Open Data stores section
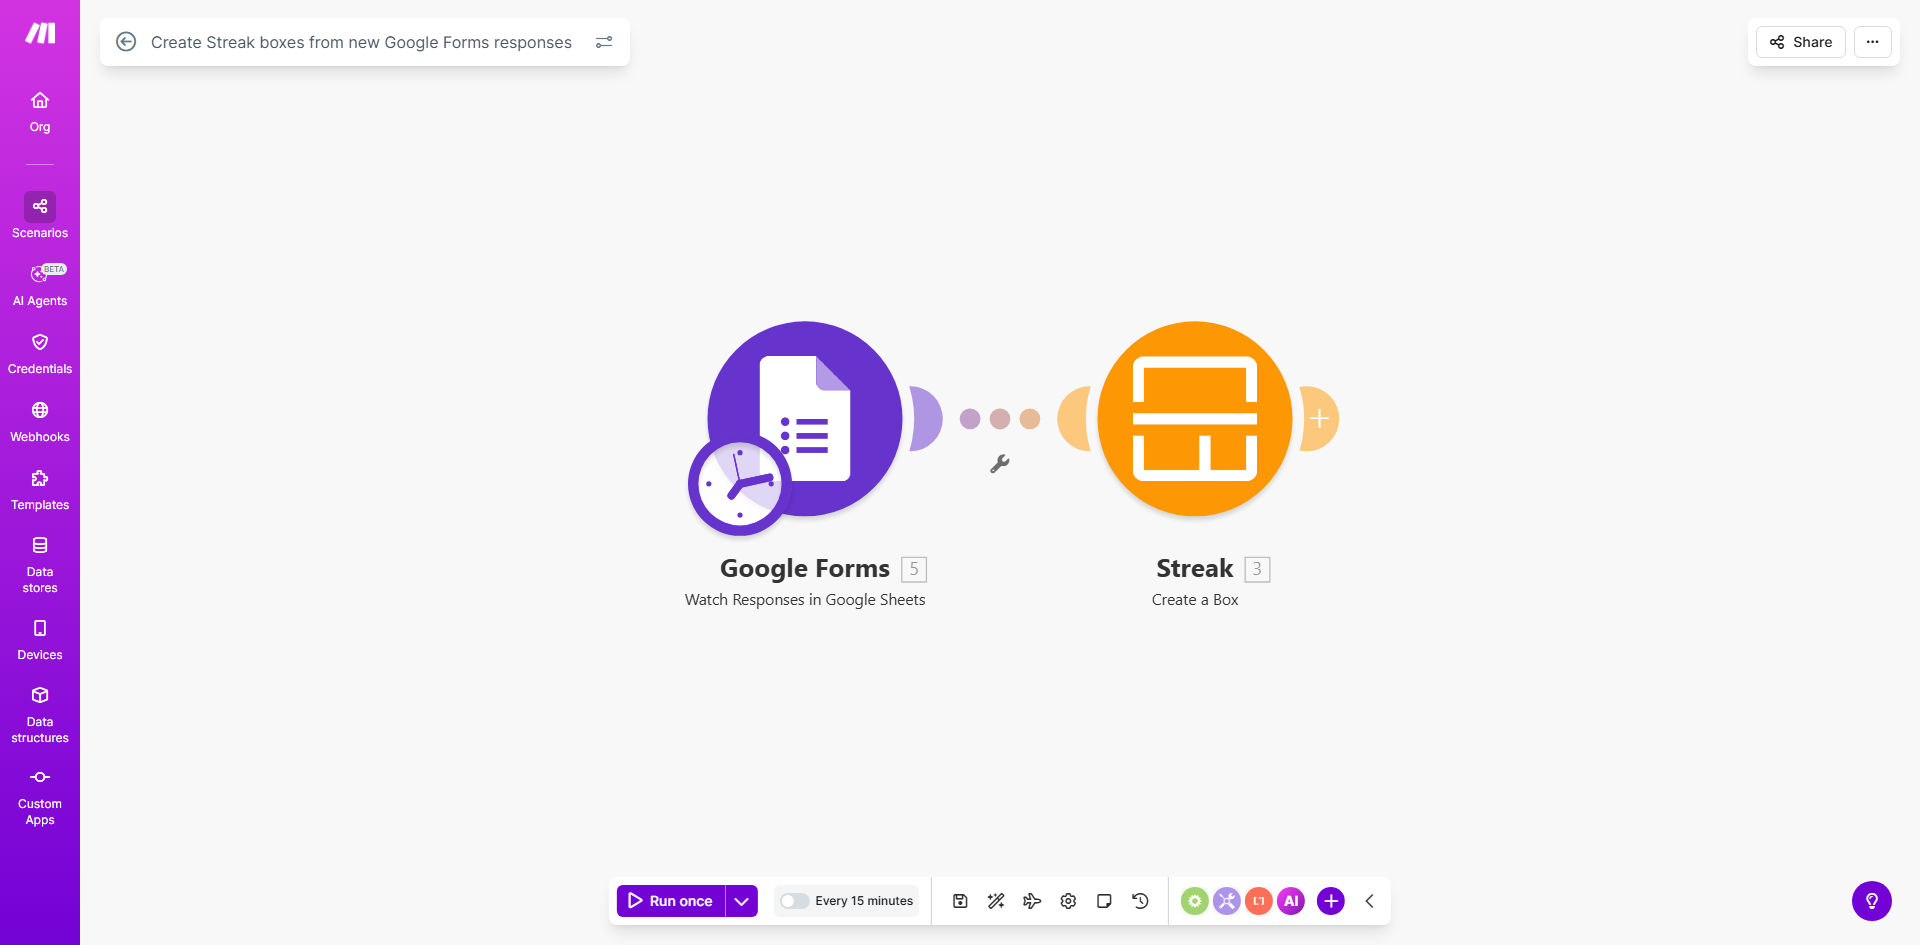 pos(40,565)
